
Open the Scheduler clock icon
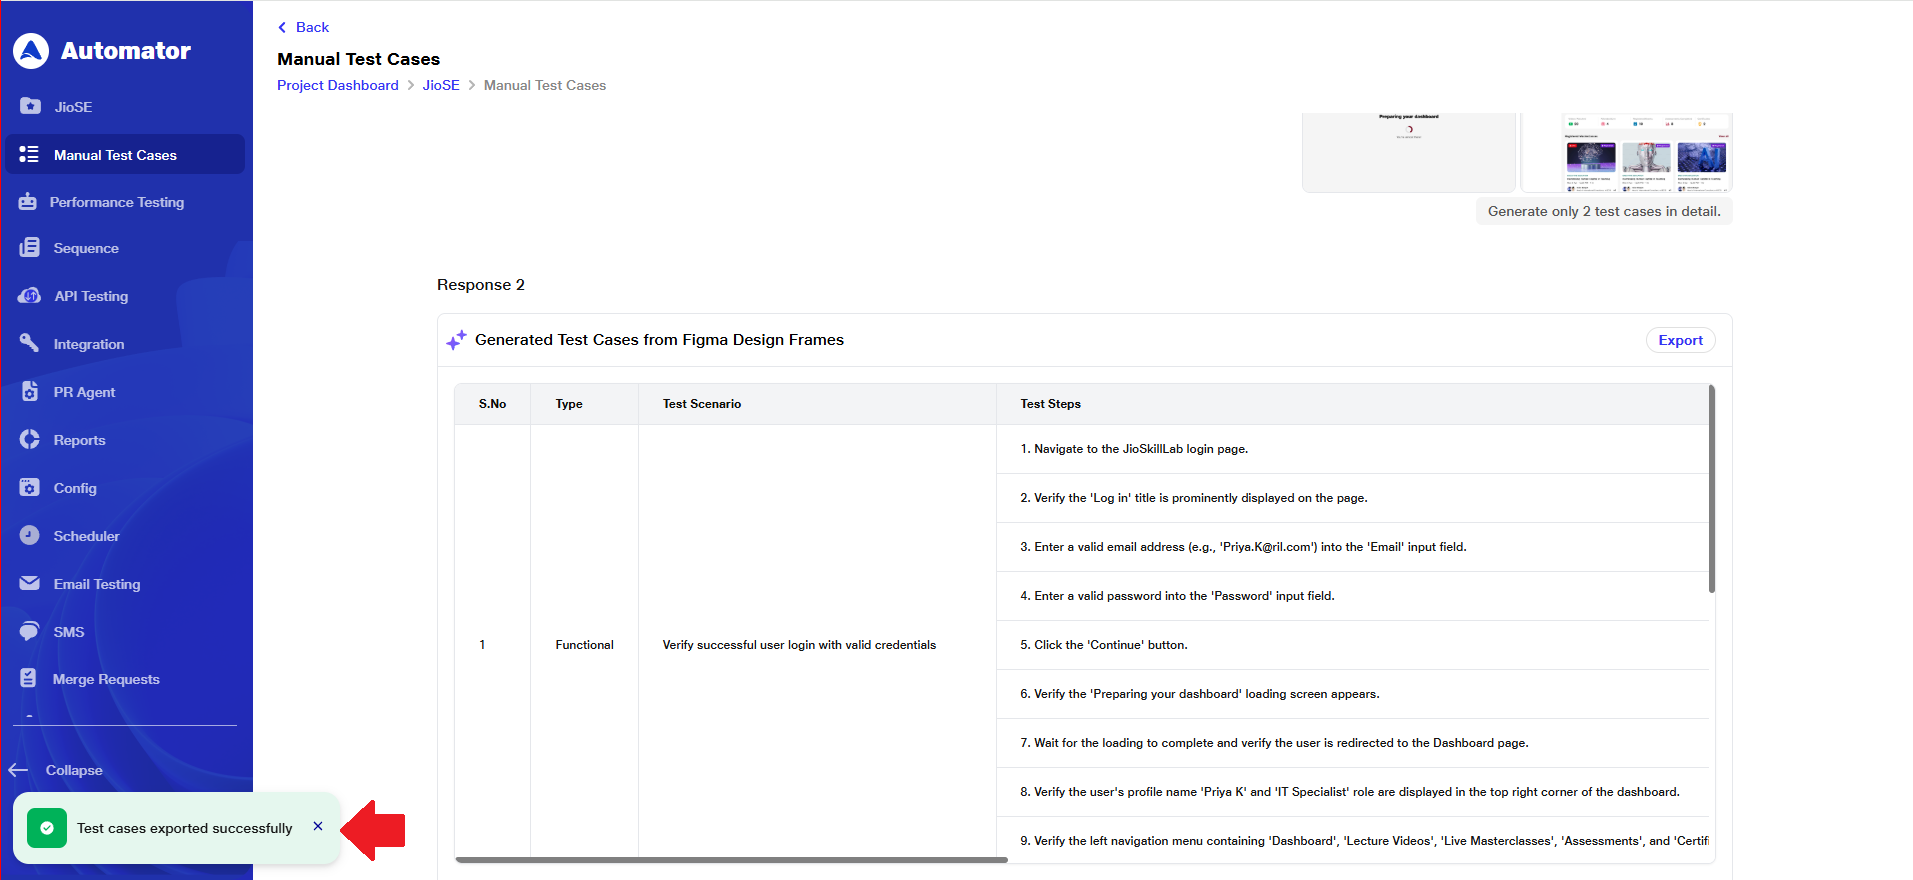pos(30,536)
